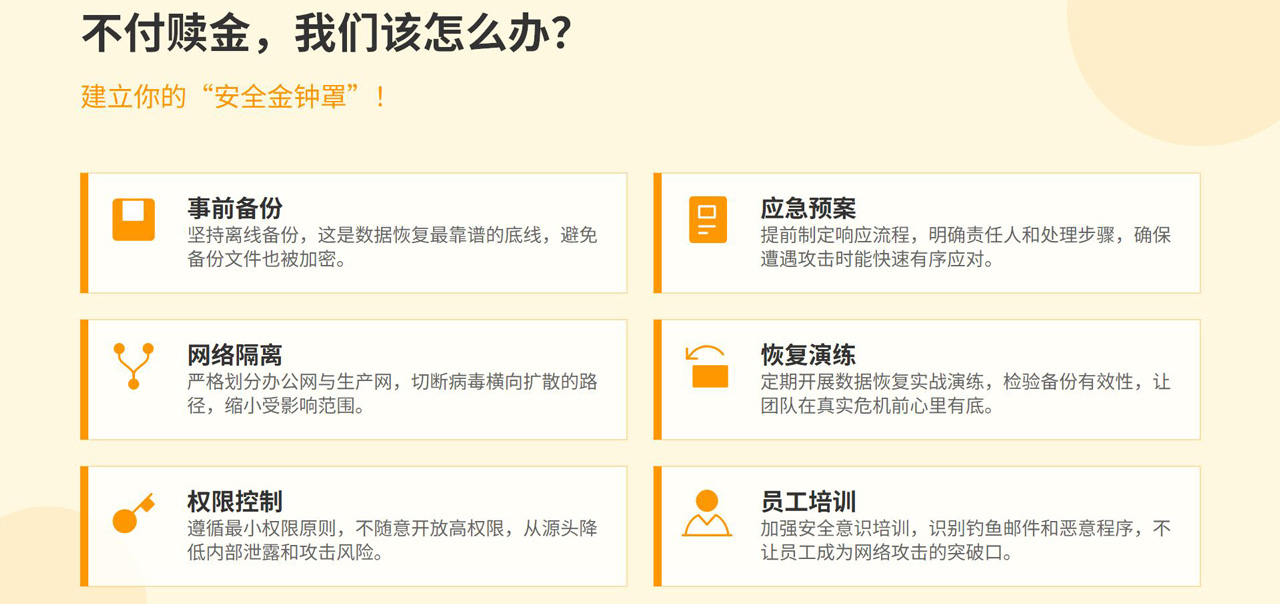Image resolution: width=1280 pixels, height=604 pixels.
Task: Click the description starting 遵循最小权限原则
Action: [x=393, y=540]
